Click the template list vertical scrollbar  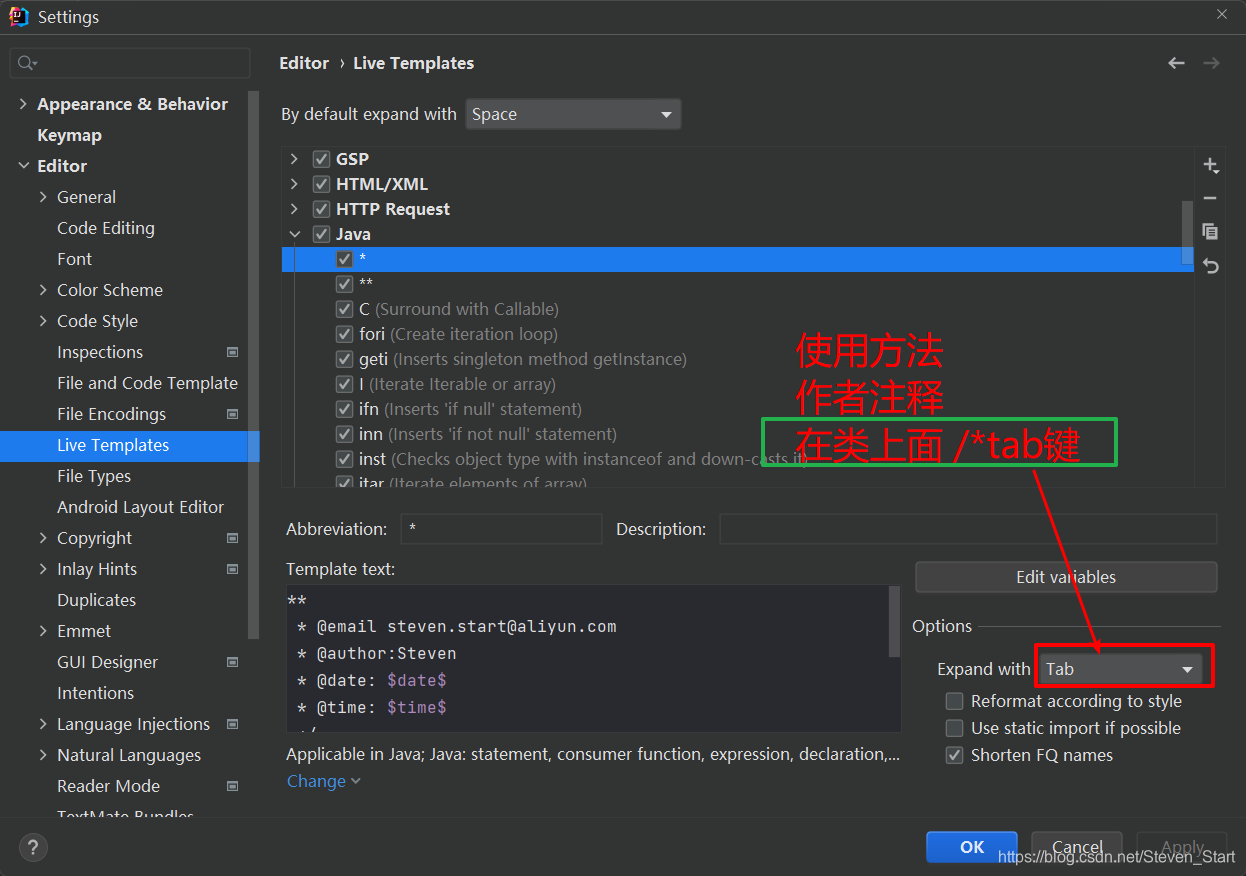pos(1187,232)
